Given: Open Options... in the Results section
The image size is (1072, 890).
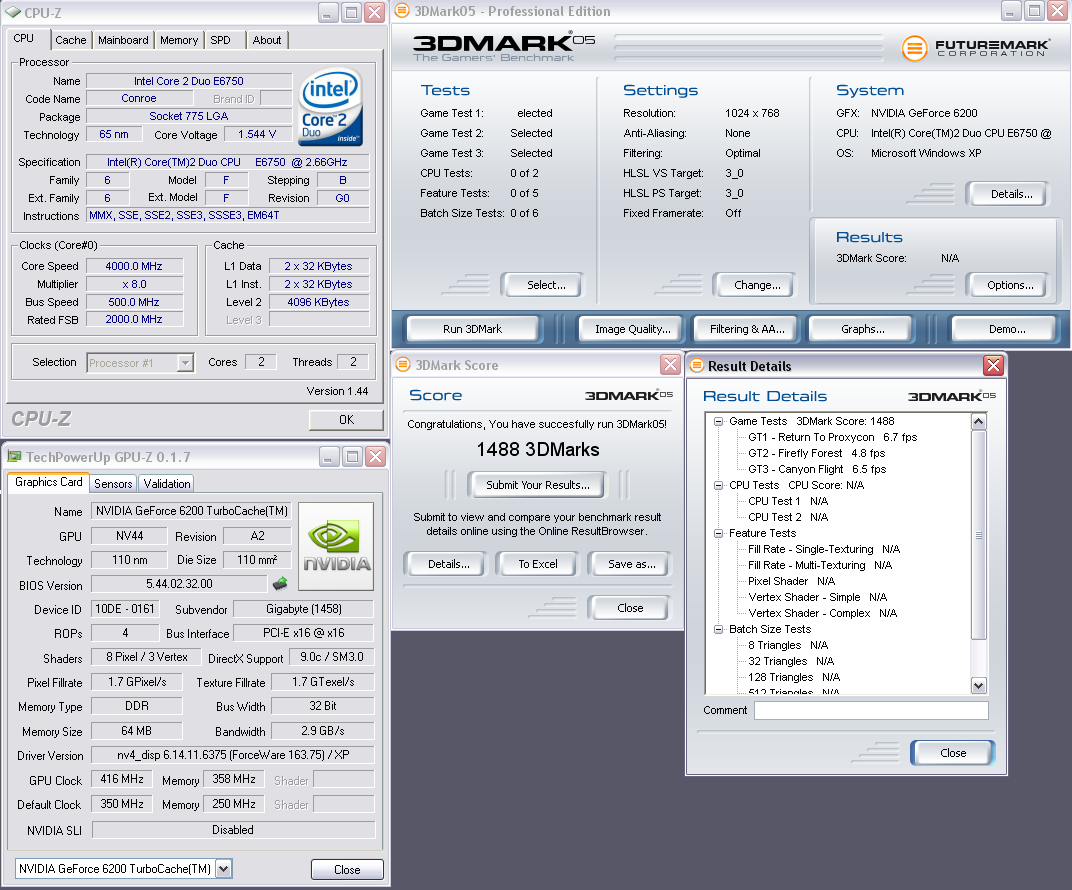Looking at the screenshot, I should [1007, 285].
